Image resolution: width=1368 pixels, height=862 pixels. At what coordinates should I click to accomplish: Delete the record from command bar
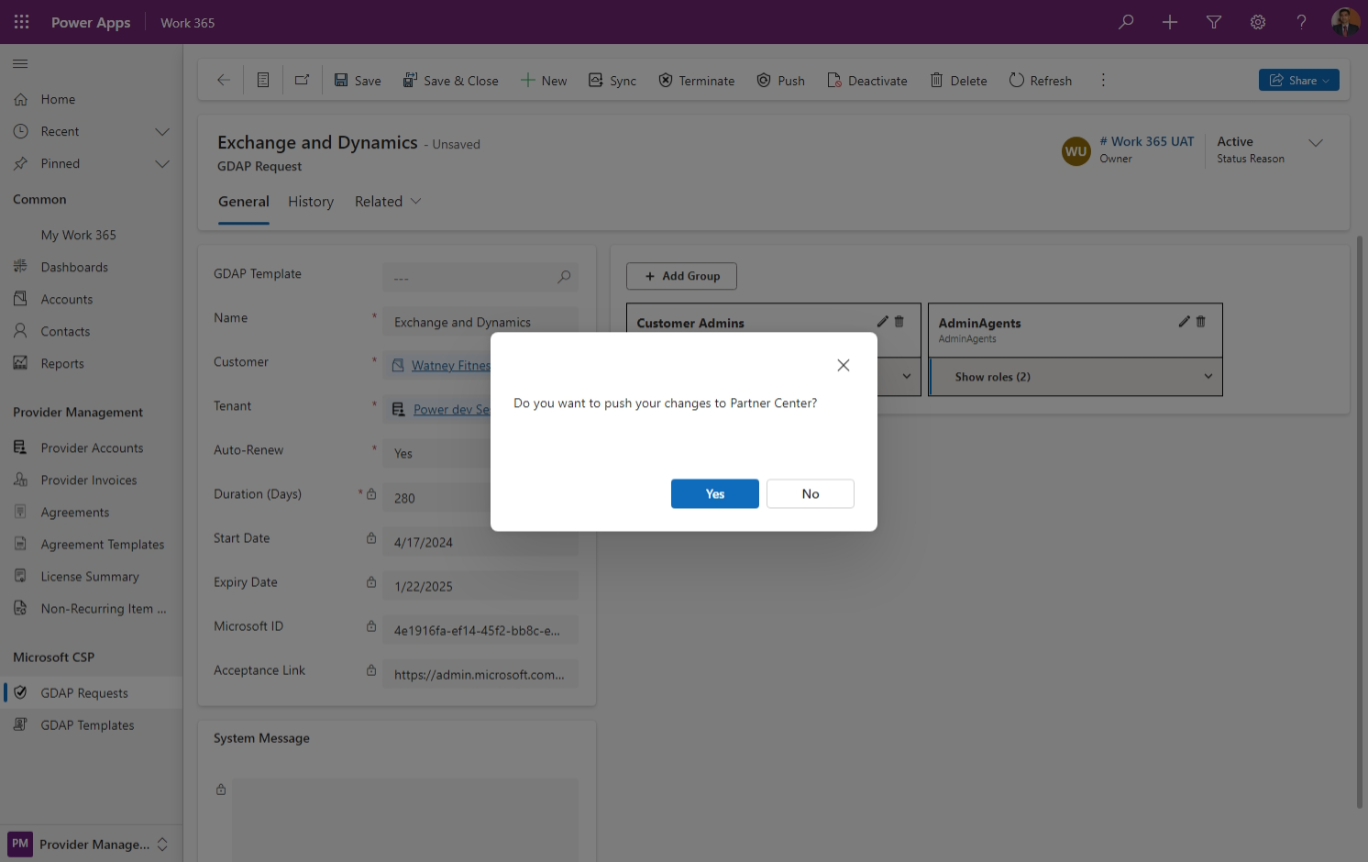(x=958, y=81)
